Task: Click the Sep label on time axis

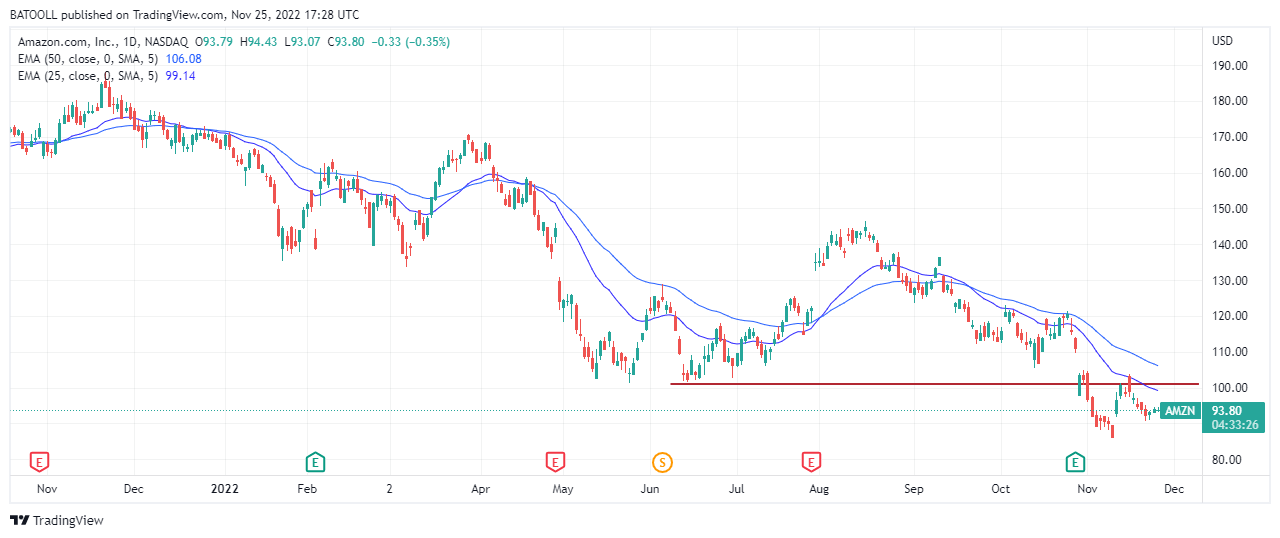Action: (x=912, y=489)
